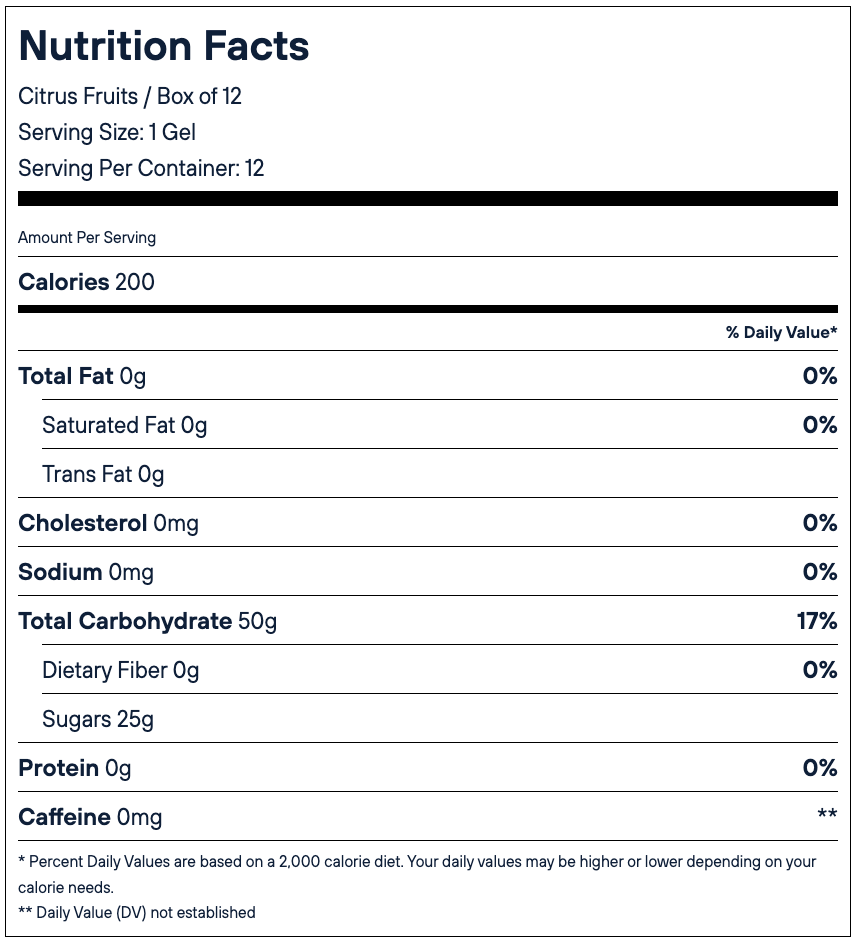Click the Sugars 25g entry
The width and height of the screenshot is (858, 944).
point(98,719)
